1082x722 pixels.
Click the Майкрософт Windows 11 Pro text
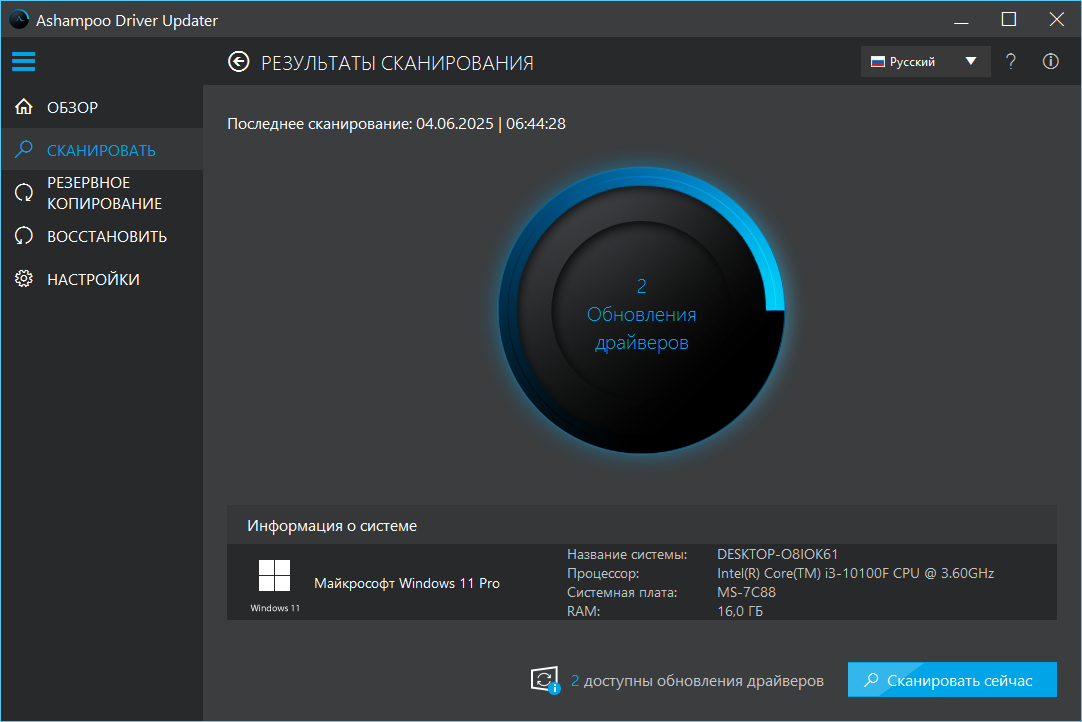(407, 583)
